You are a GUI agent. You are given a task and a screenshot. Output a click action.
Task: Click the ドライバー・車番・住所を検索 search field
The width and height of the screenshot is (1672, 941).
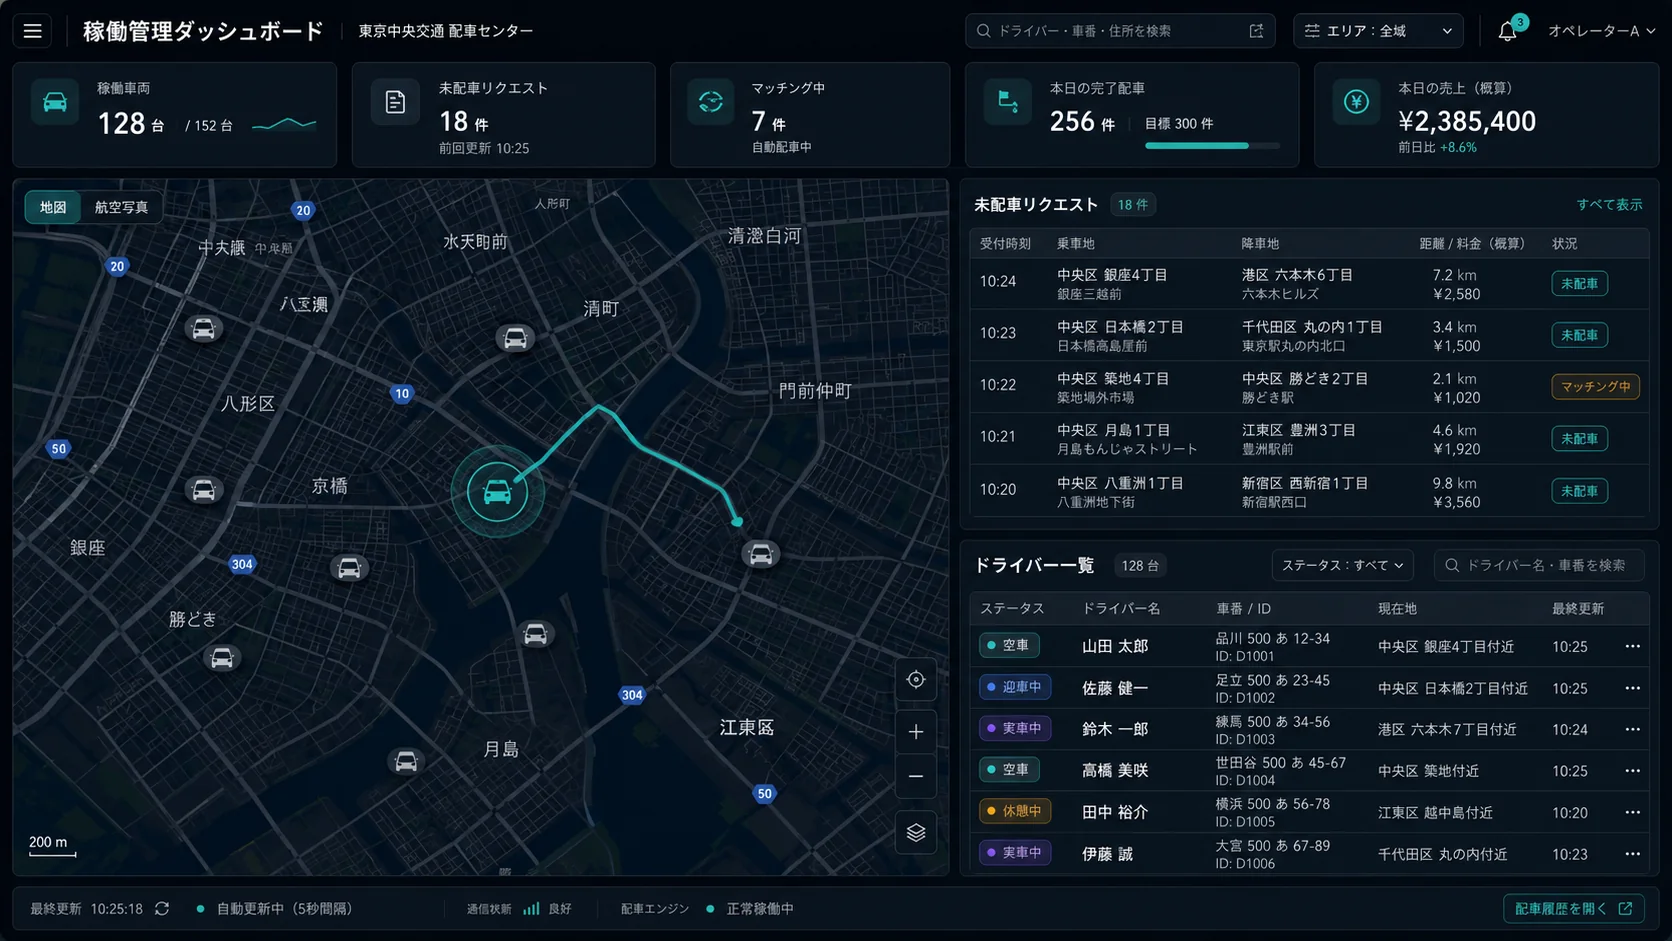pyautogui.click(x=1120, y=31)
